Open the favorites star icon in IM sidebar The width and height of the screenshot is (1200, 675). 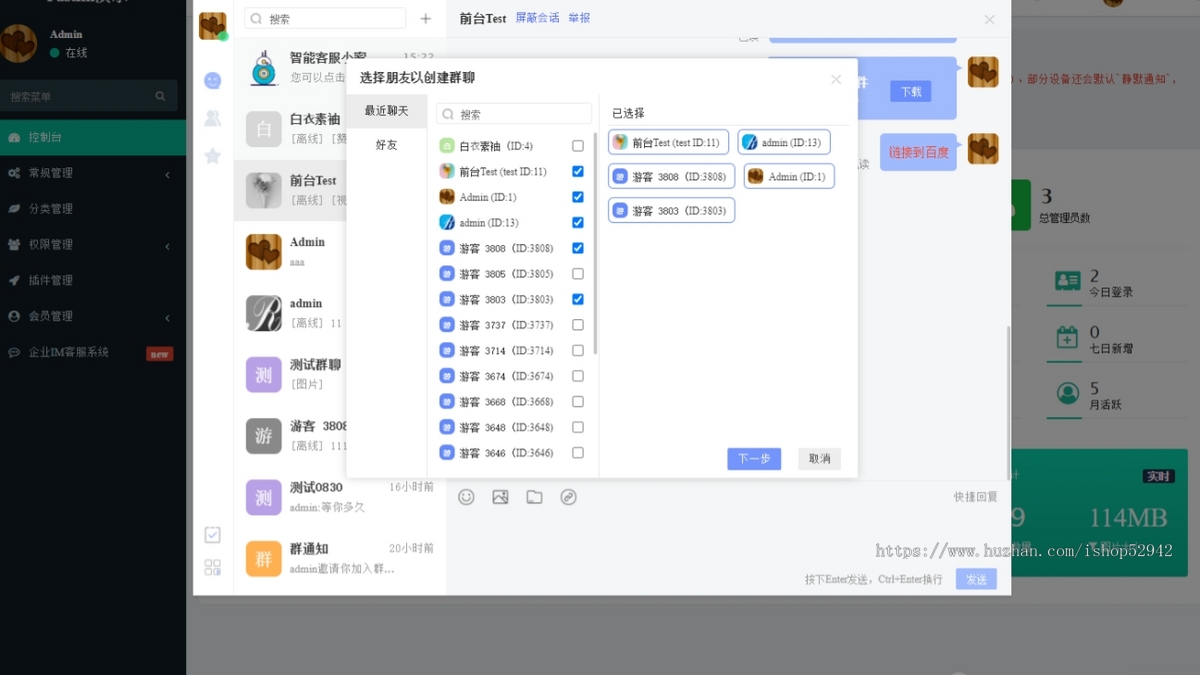[212, 155]
